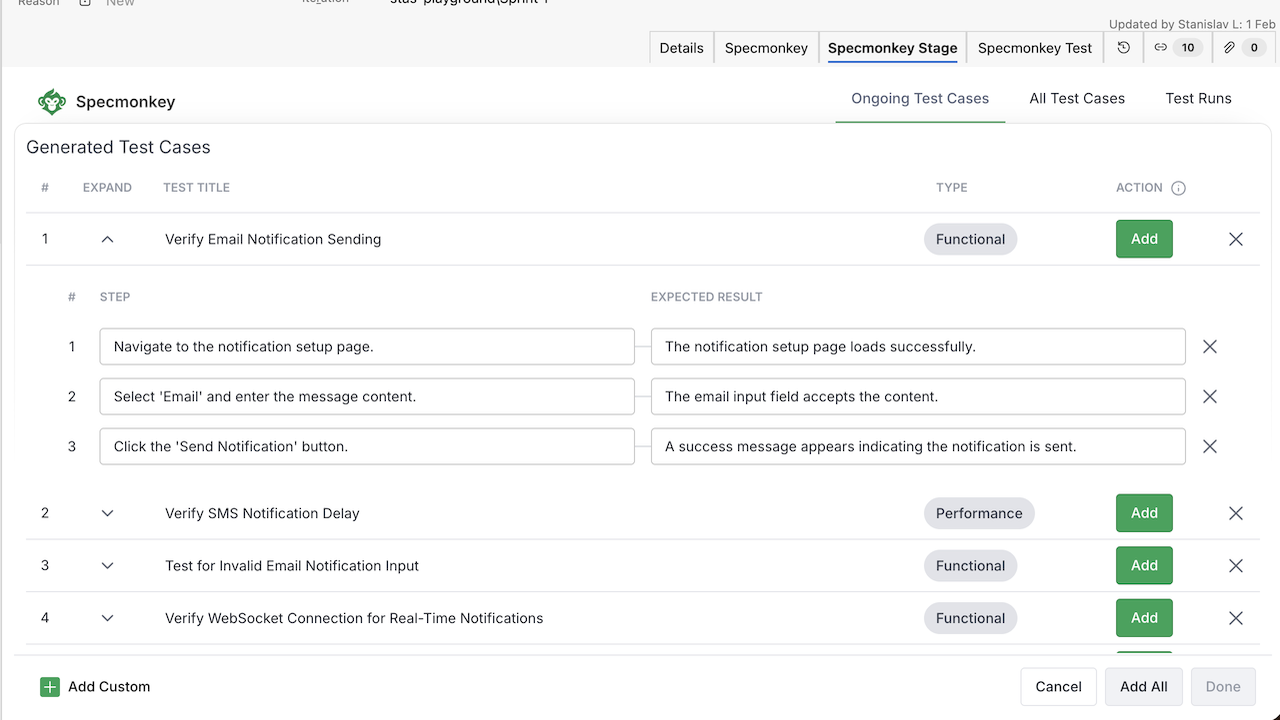
Task: Expand the WebSocket Connection test case
Action: pyautogui.click(x=108, y=618)
